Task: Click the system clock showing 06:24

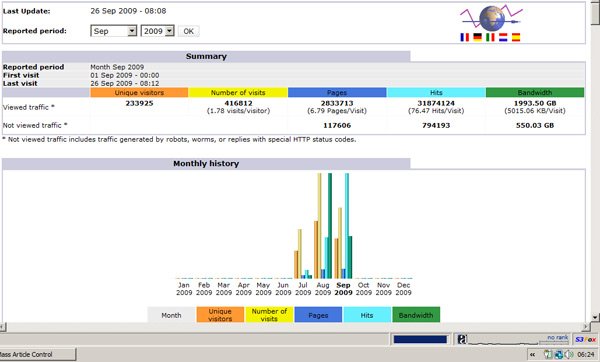Action: (586, 355)
